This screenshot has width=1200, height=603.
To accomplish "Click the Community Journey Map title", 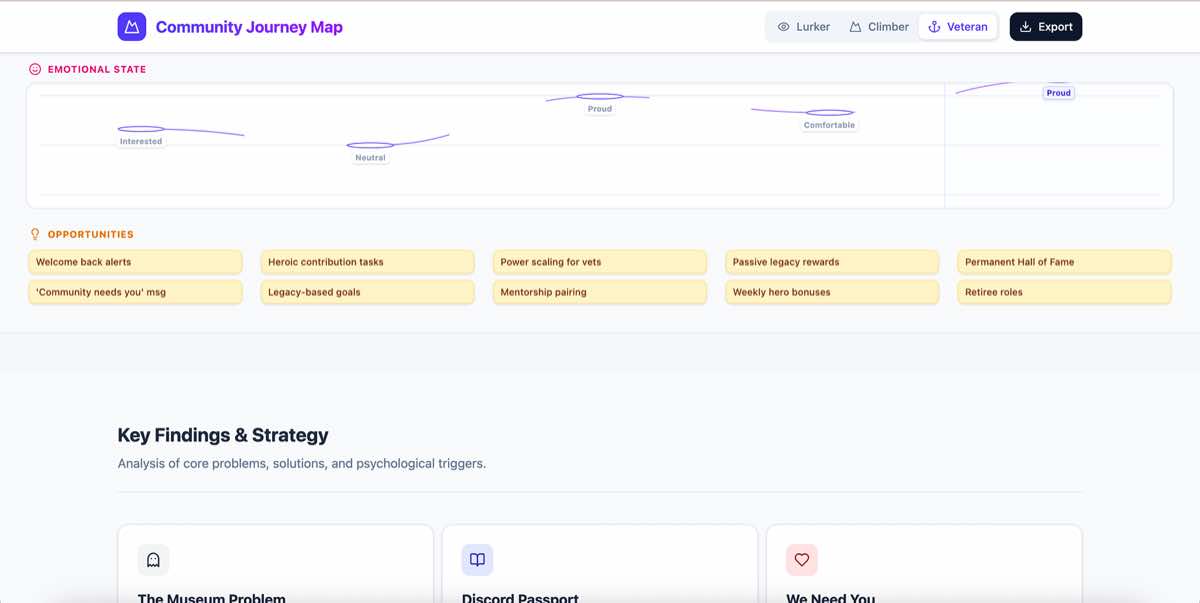I will (249, 27).
